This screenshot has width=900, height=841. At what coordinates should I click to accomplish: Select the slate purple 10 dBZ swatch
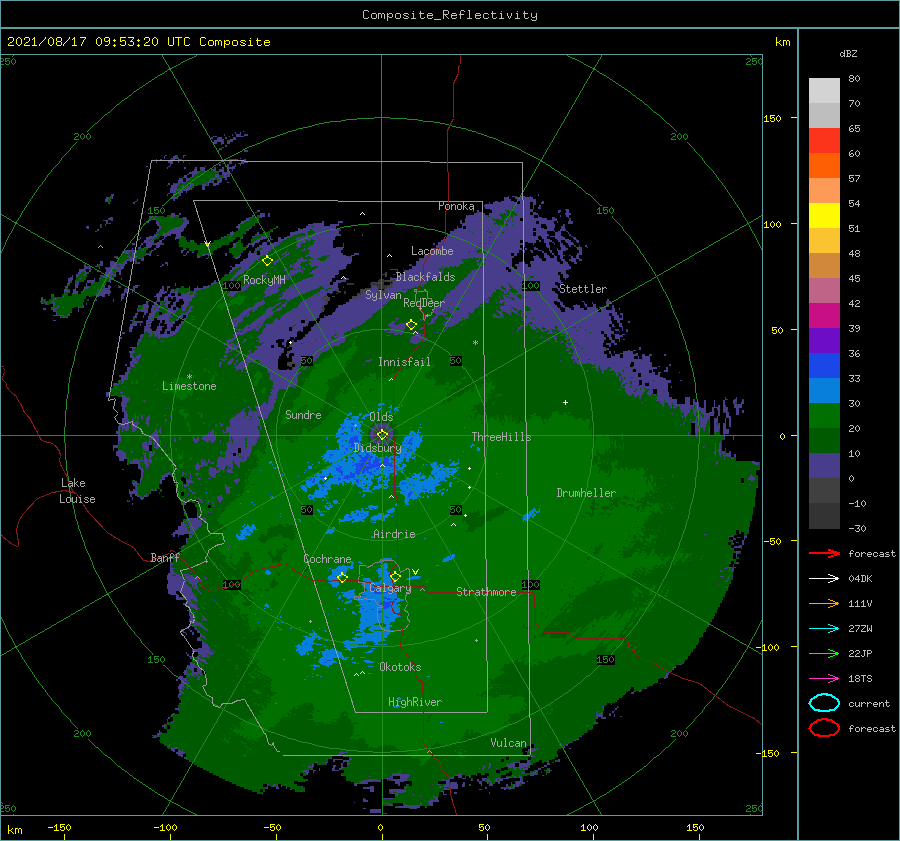pyautogui.click(x=824, y=465)
